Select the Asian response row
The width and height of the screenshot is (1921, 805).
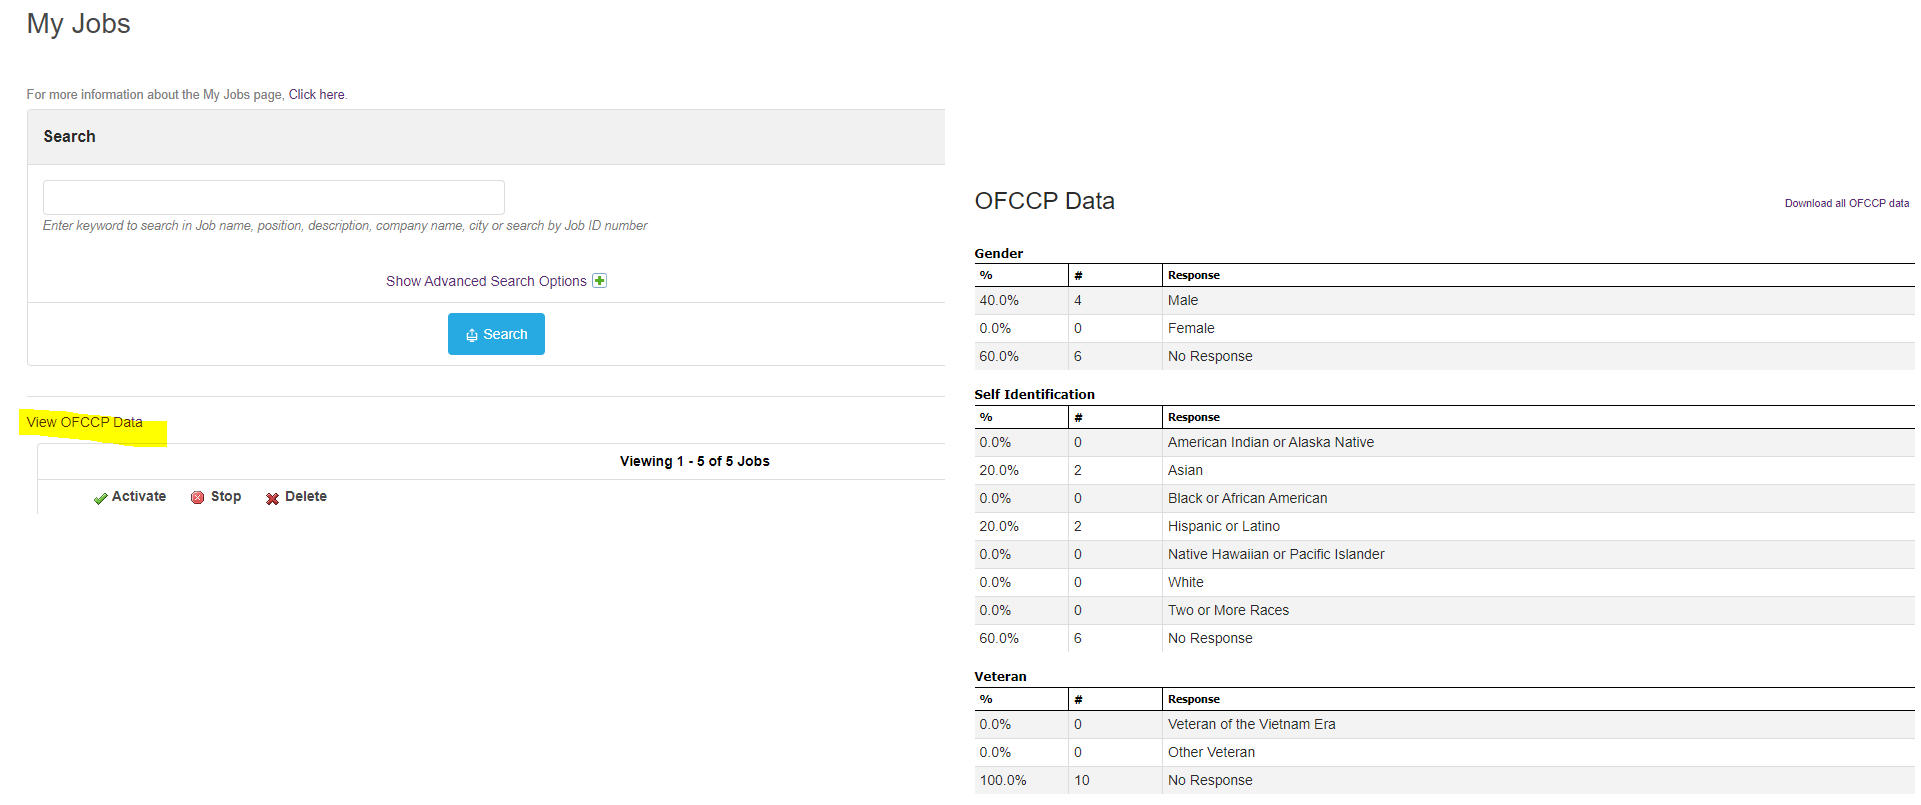pos(1185,470)
